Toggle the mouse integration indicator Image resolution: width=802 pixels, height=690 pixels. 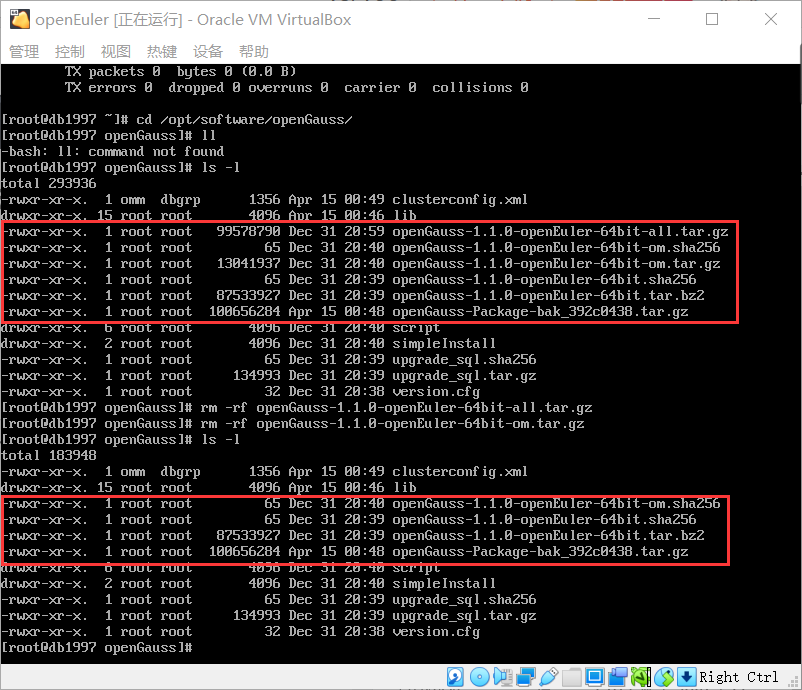[664, 677]
